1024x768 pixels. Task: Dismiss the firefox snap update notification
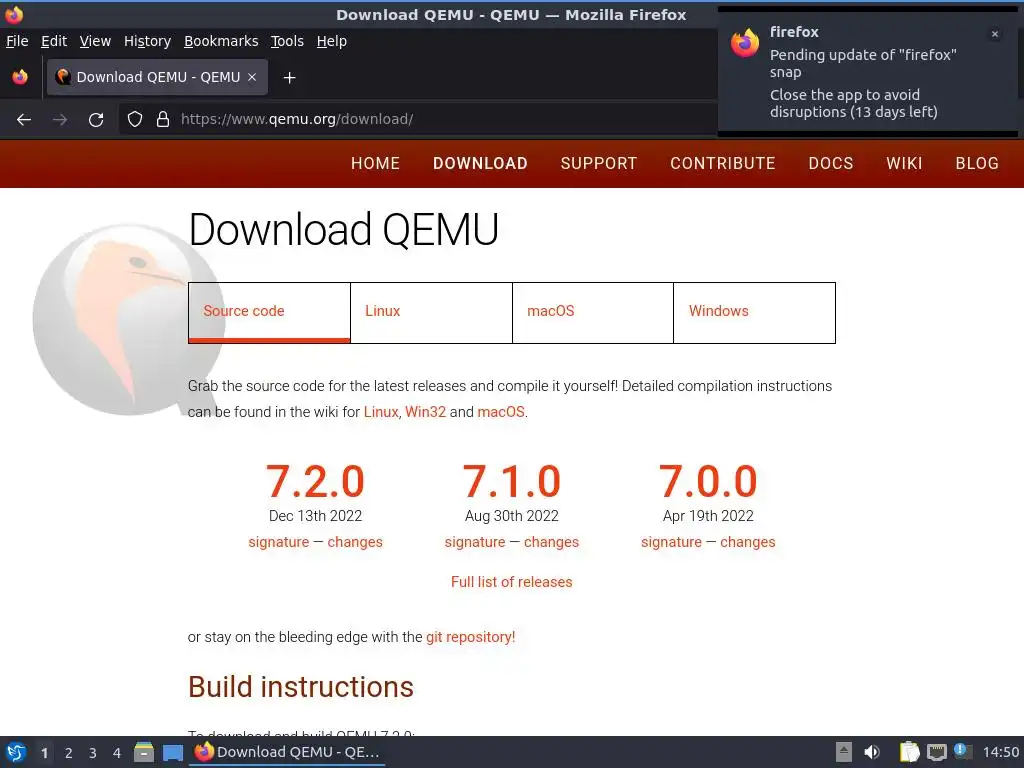click(995, 34)
